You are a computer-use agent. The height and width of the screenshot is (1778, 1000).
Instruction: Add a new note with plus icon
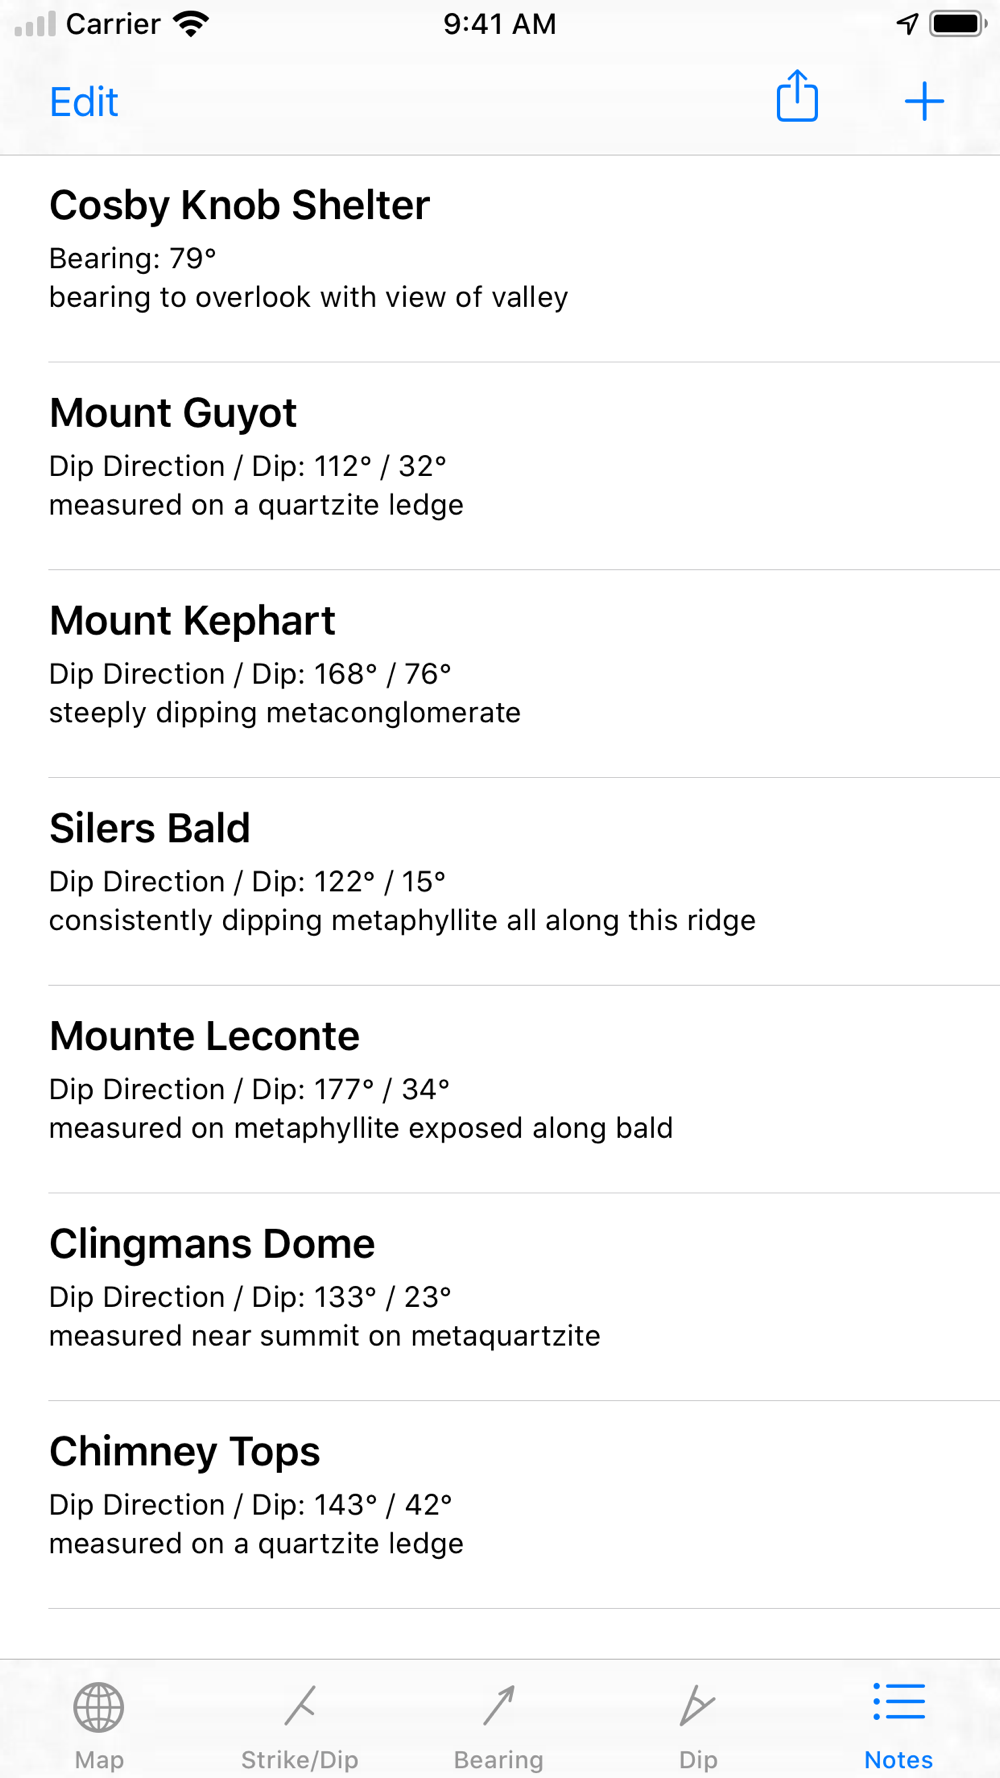924,101
